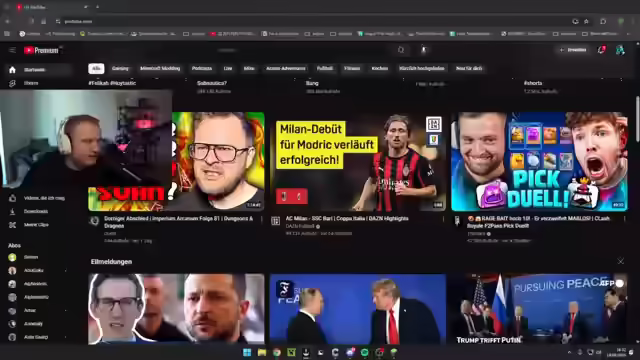640x360 pixels.
Task: Click the Meine Clips scissors icon
Action: pyautogui.click(x=12, y=225)
